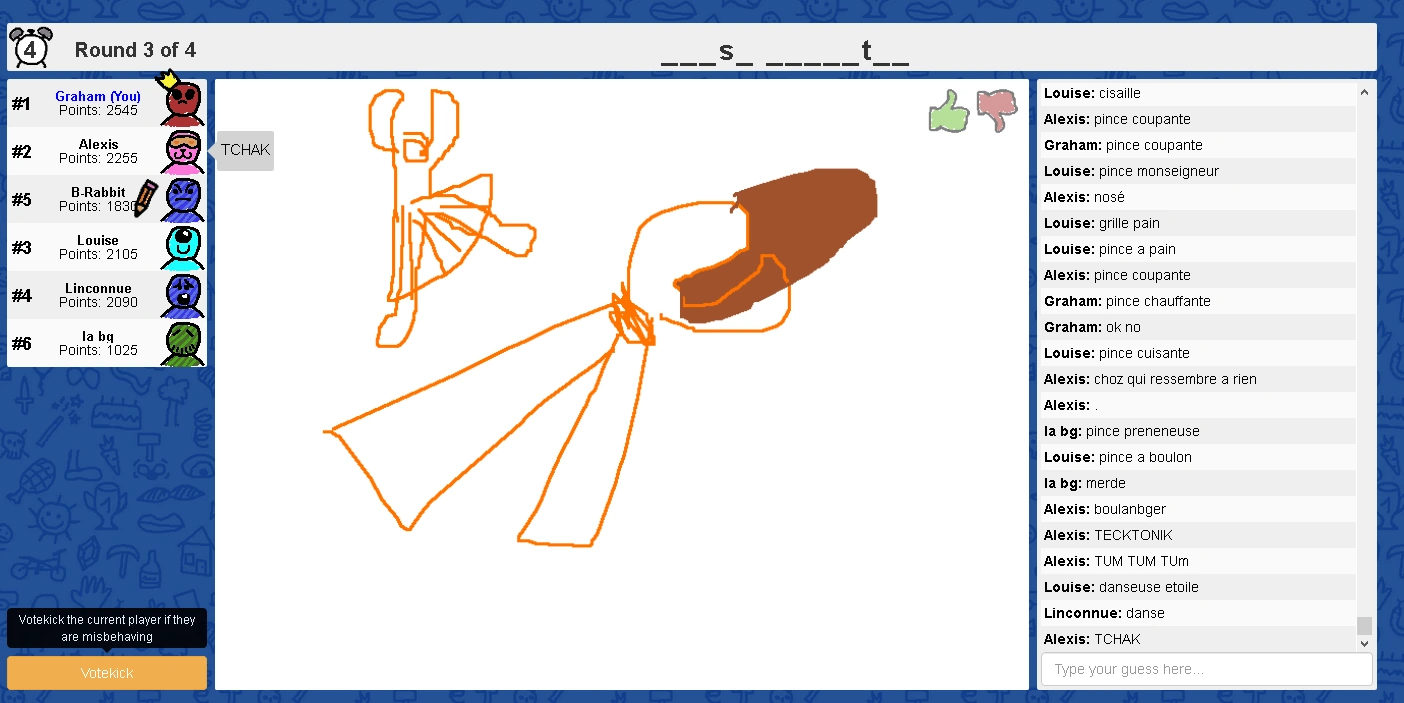The width and height of the screenshot is (1404, 703).
Task: Click Louise's cyan one-eyed avatar
Action: (x=183, y=248)
